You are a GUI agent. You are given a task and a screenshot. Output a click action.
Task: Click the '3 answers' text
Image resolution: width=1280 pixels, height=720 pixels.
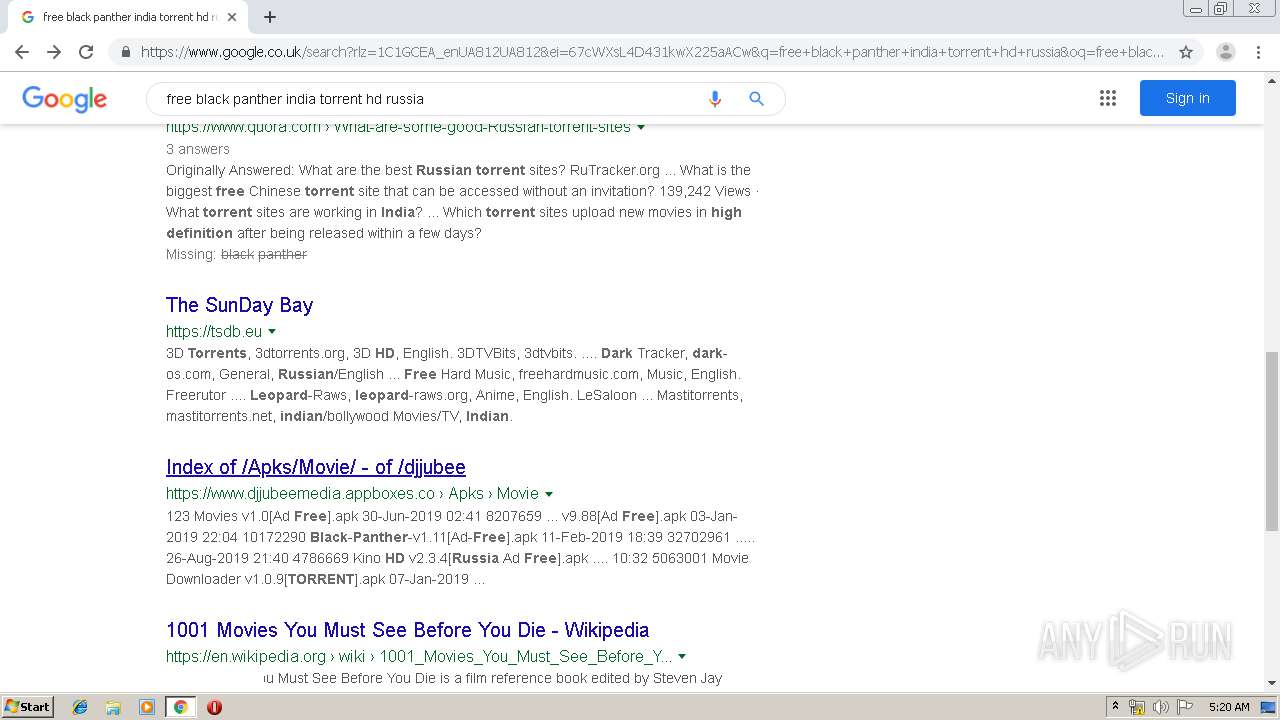coord(198,149)
